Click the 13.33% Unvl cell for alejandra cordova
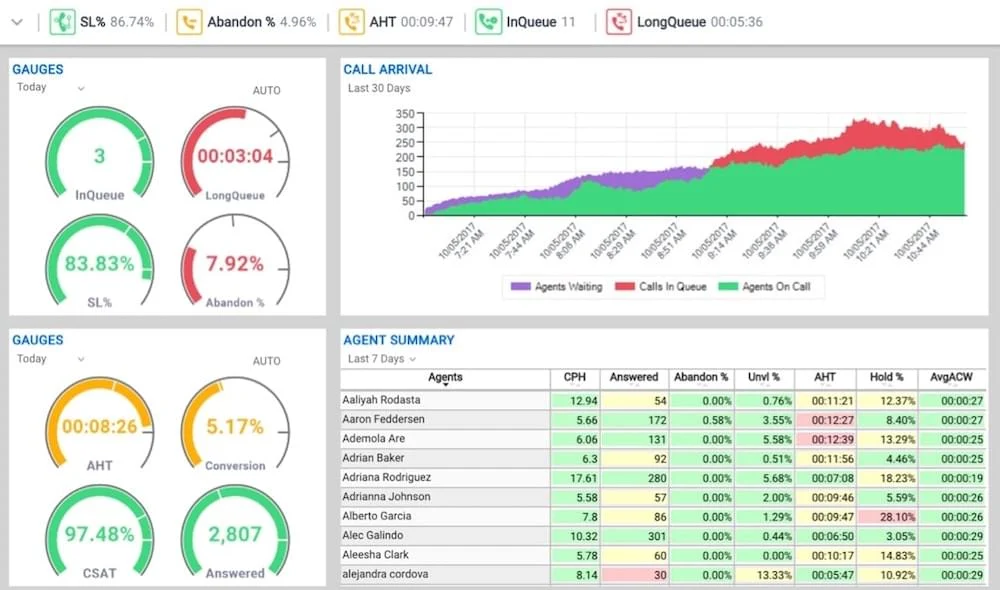Screen dimensions: 1000x590 (764, 575)
